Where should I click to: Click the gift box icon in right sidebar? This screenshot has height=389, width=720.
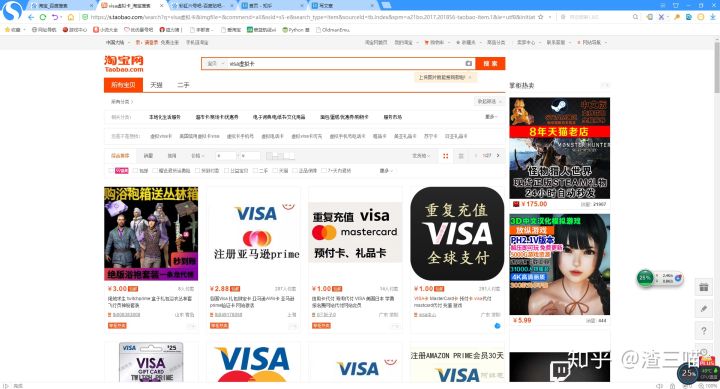coord(703,288)
